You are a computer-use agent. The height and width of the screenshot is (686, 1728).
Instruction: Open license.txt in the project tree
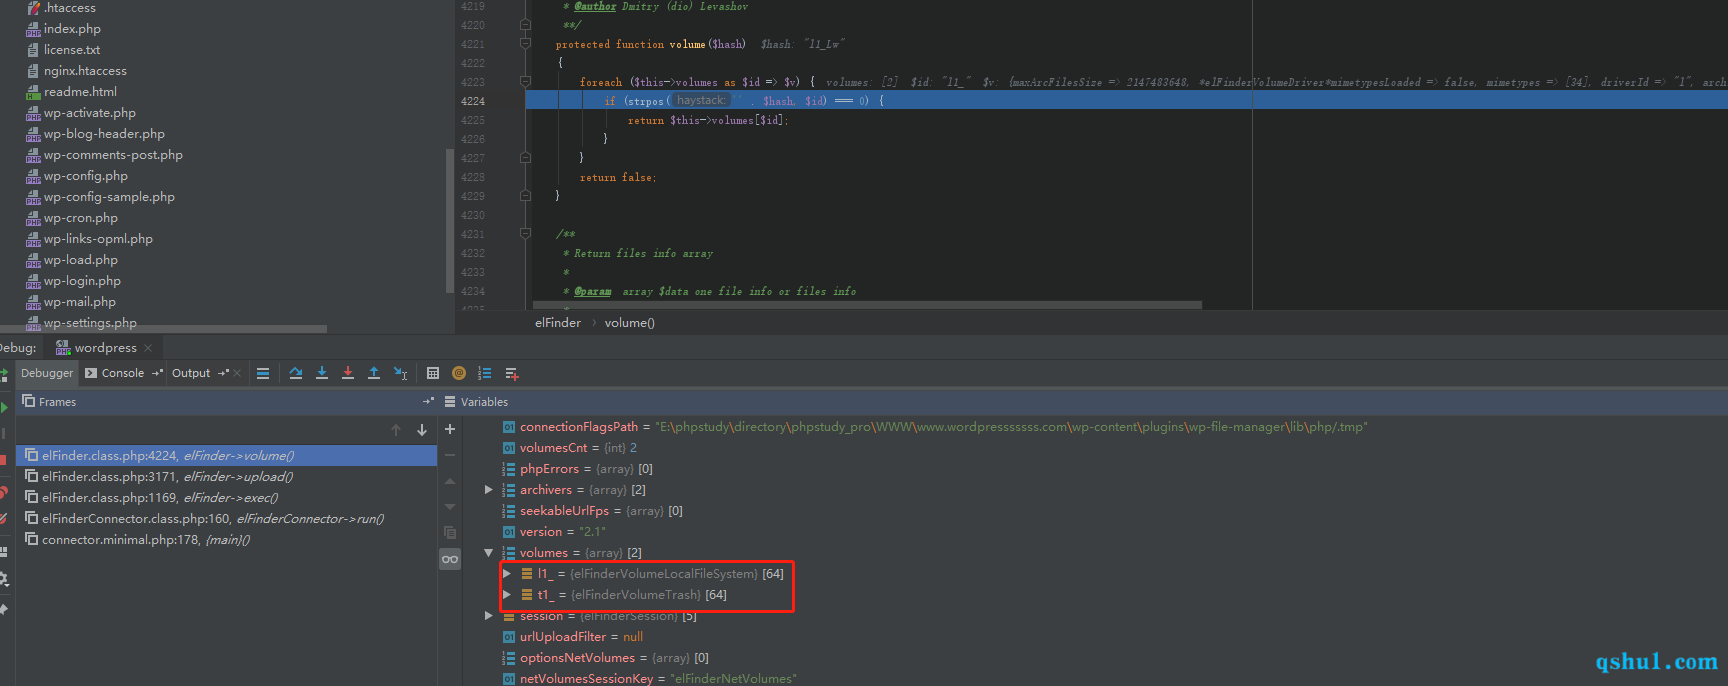click(71, 50)
